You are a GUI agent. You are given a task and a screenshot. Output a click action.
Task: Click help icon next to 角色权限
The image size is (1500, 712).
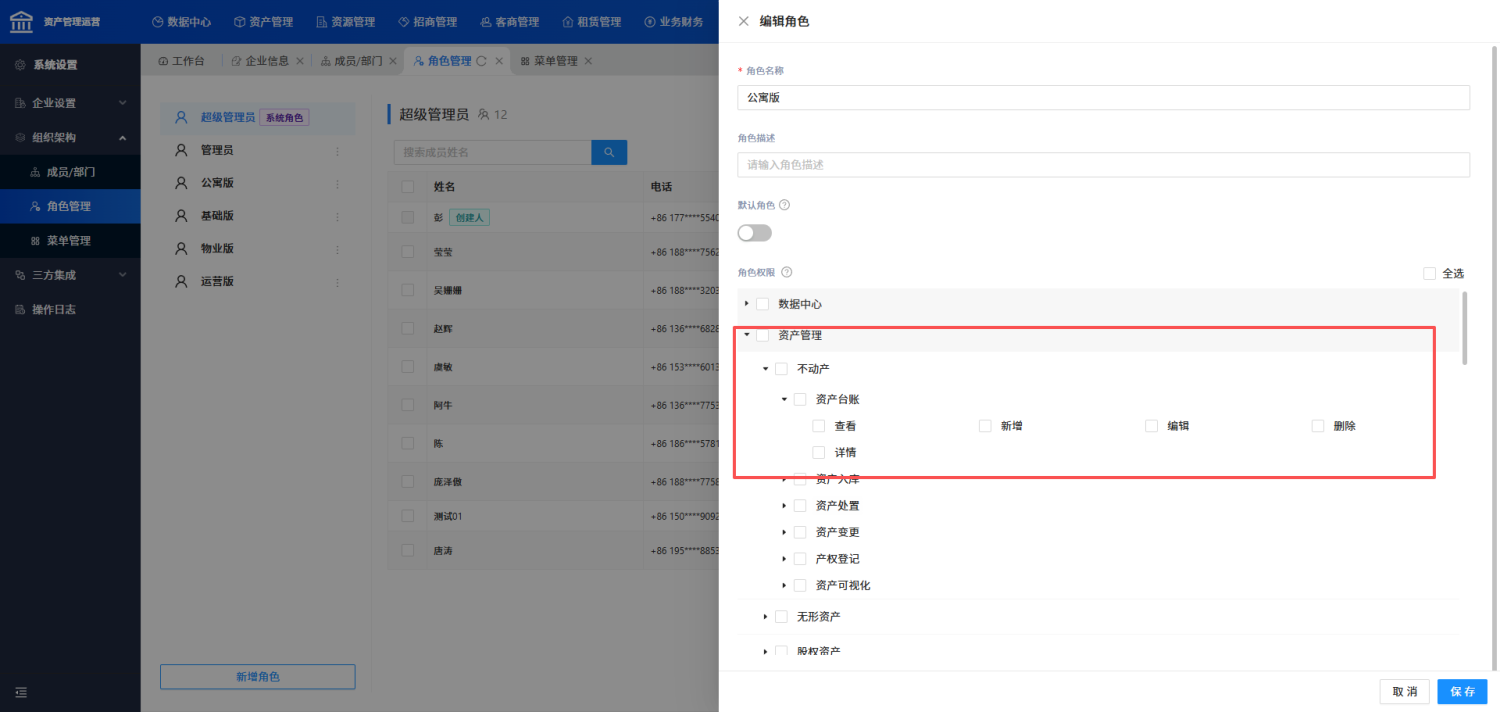pyautogui.click(x=786, y=272)
